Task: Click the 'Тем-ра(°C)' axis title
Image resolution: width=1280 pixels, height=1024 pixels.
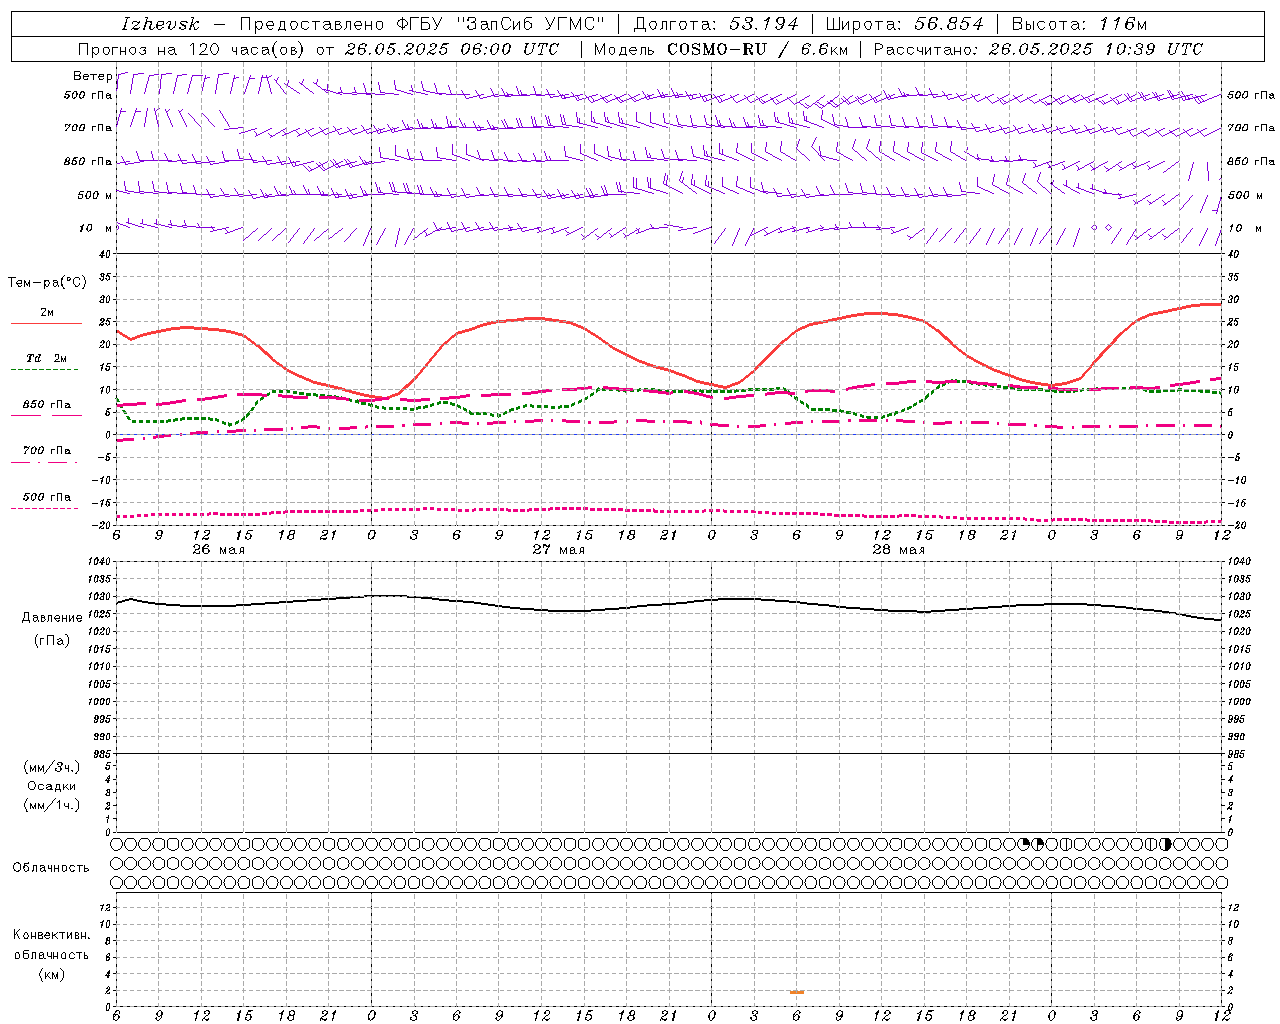Action: tap(47, 283)
